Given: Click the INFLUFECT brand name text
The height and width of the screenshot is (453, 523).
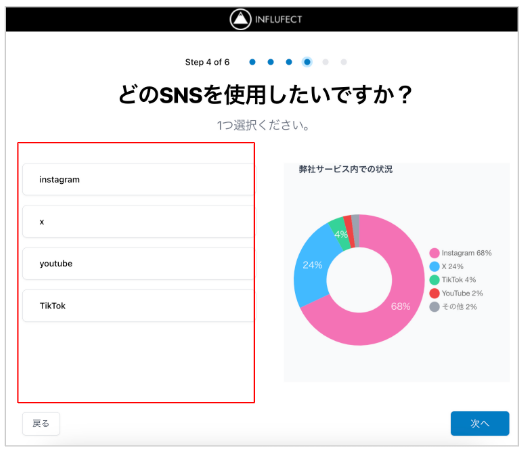Looking at the screenshot, I should (x=279, y=19).
